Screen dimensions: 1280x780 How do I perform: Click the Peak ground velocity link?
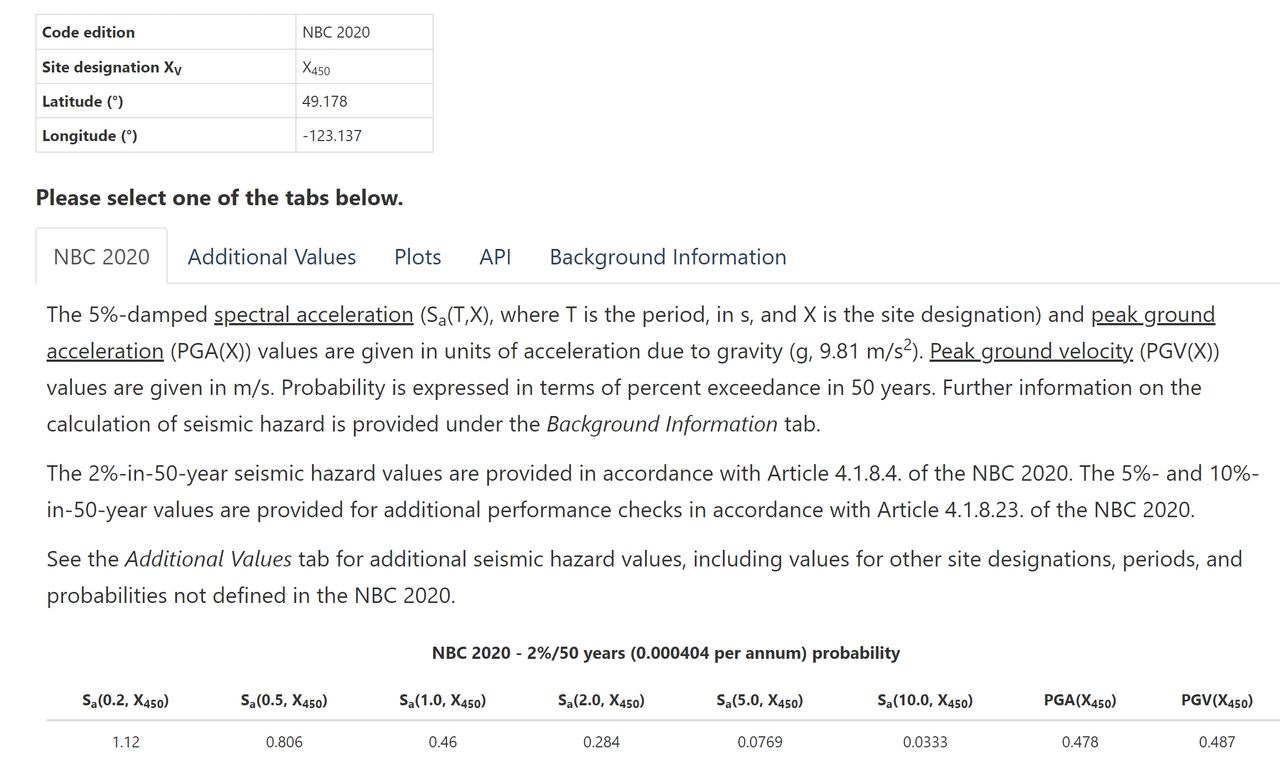[1031, 351]
